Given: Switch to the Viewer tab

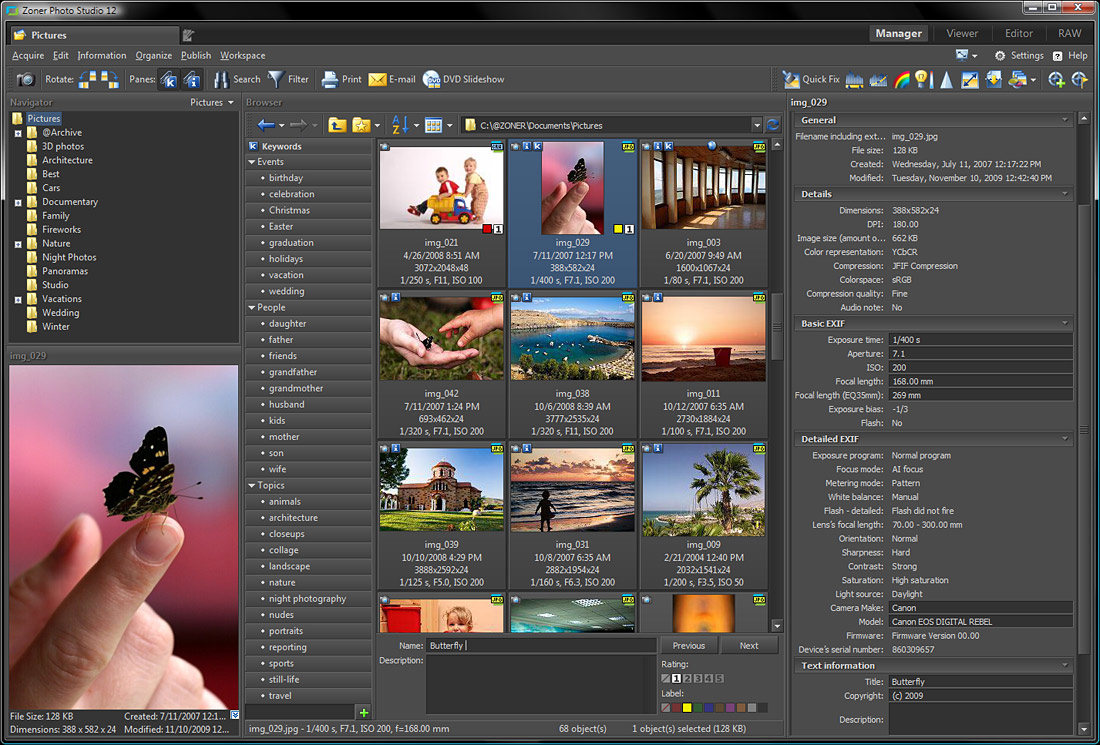Looking at the screenshot, I should (x=961, y=33).
